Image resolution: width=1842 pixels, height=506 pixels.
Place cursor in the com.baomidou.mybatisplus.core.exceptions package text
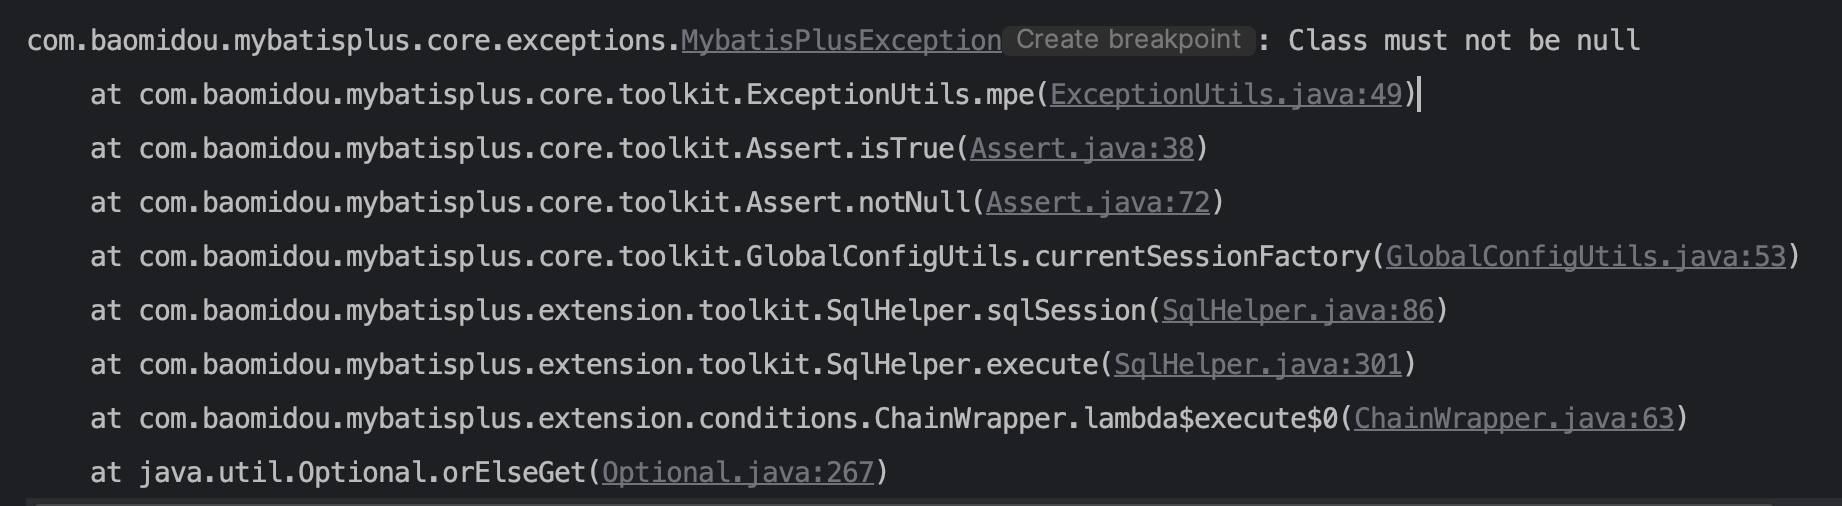(350, 41)
